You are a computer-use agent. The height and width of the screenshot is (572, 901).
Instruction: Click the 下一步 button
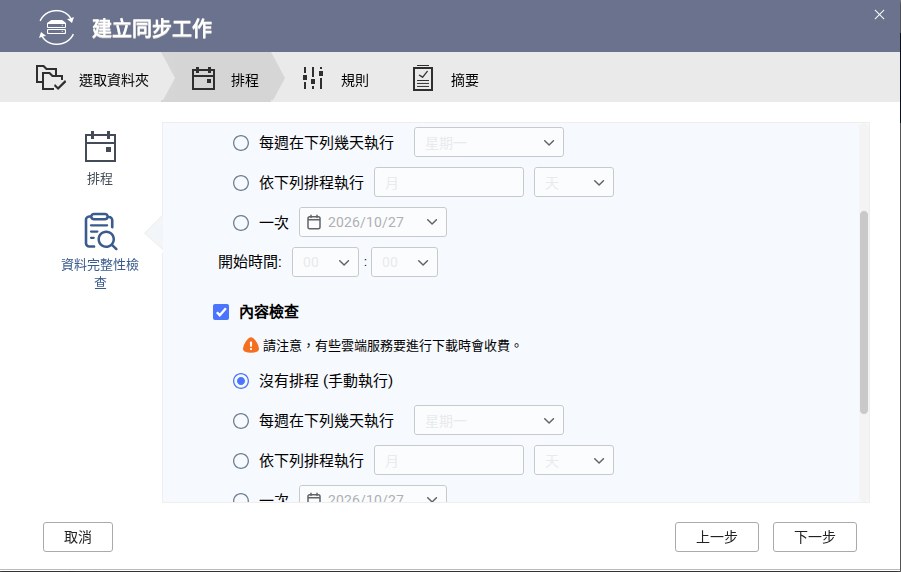815,537
